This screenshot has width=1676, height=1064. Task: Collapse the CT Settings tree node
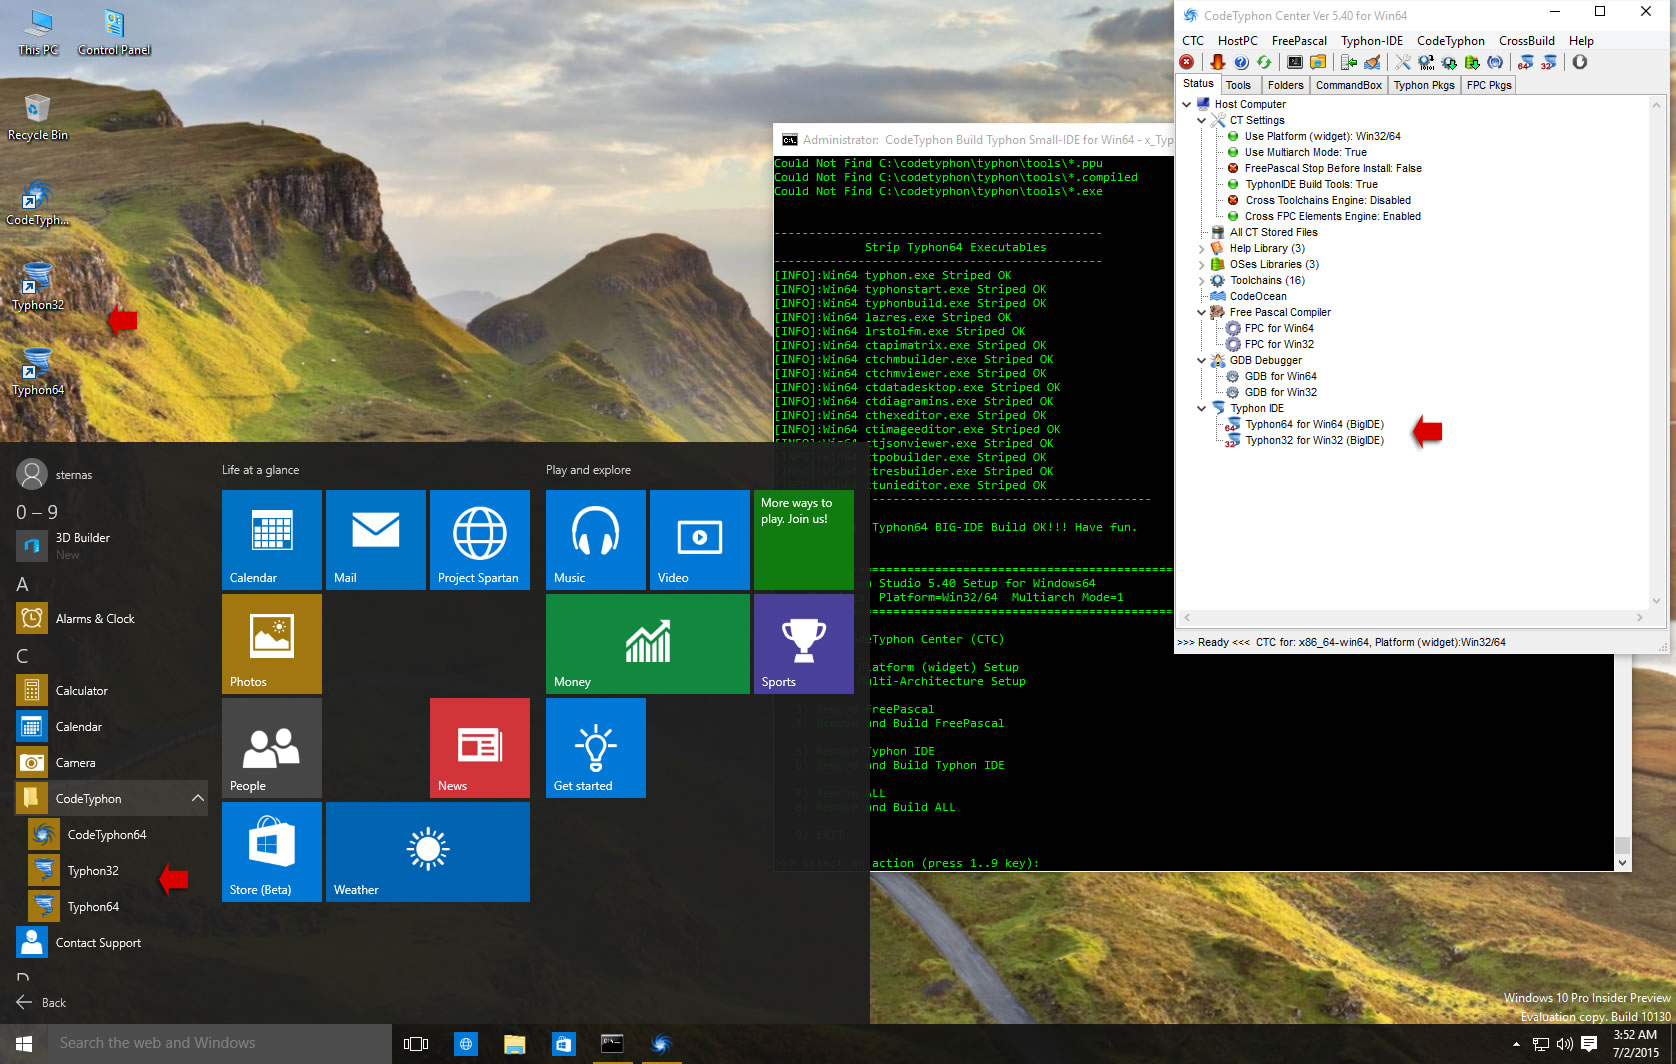(x=1202, y=120)
